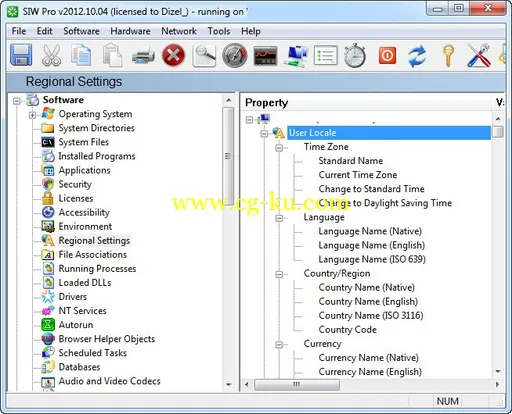Select Running Processes in tree

pos(97,268)
